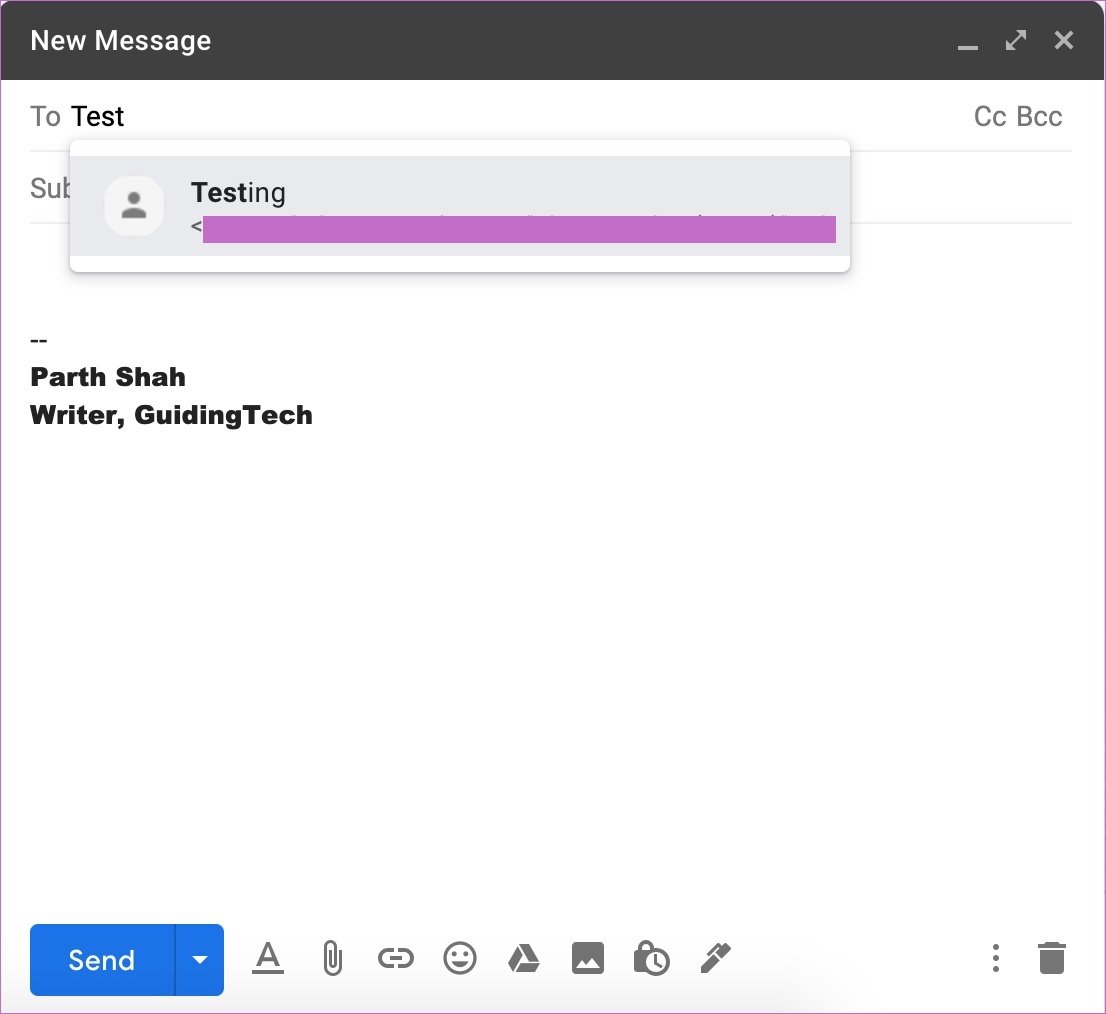
Task: Insert a file from Google Drive
Action: point(524,958)
